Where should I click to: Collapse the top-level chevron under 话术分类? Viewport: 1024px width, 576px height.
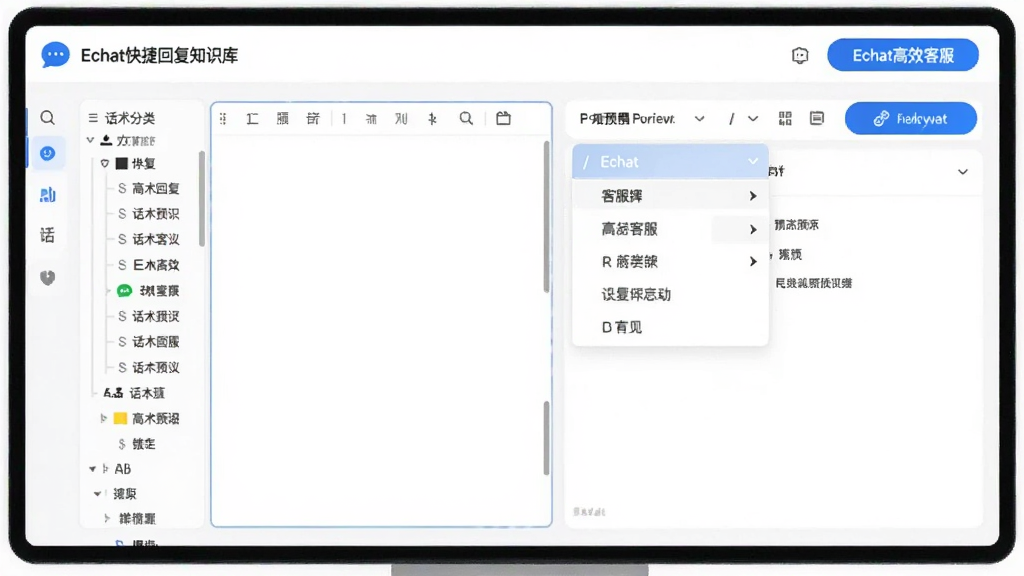pos(91,140)
